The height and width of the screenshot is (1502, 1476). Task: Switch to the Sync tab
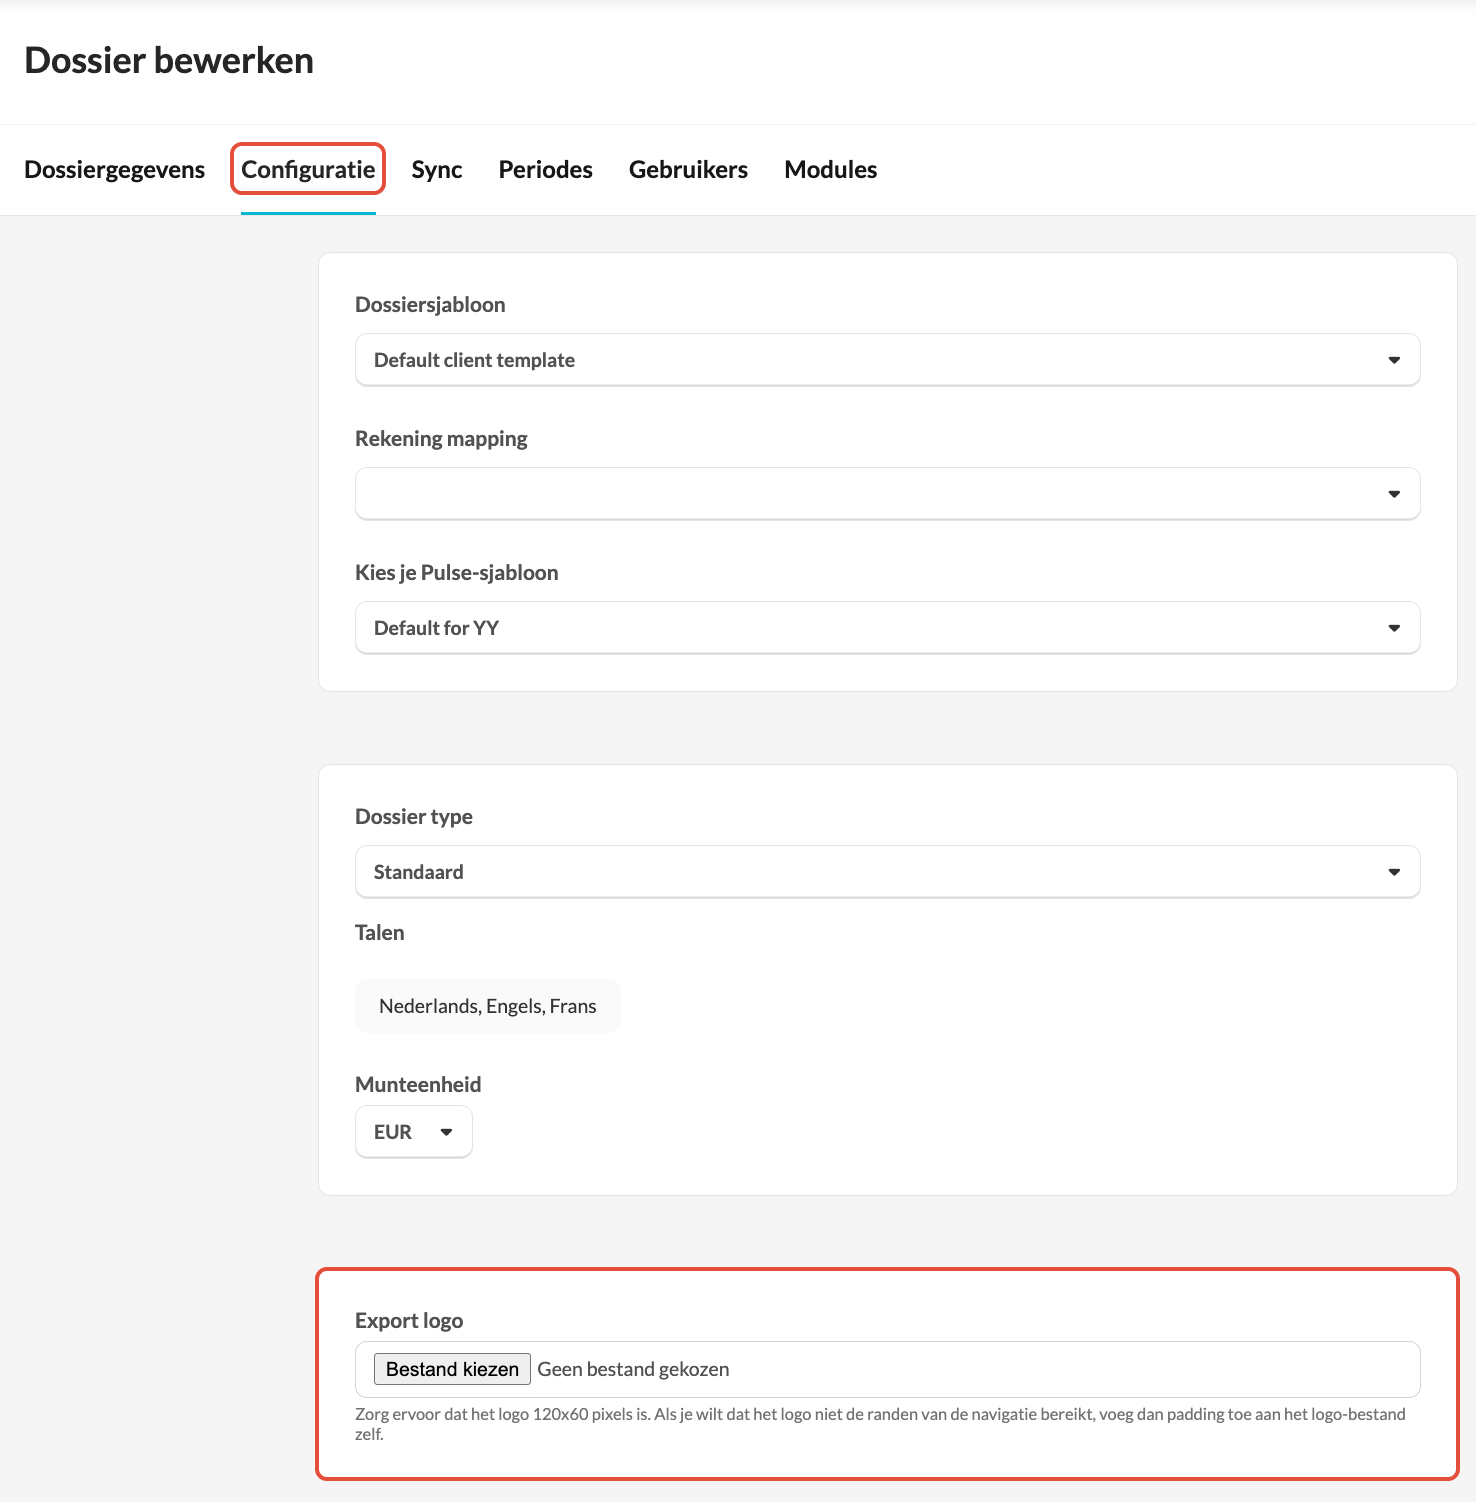coord(437,170)
